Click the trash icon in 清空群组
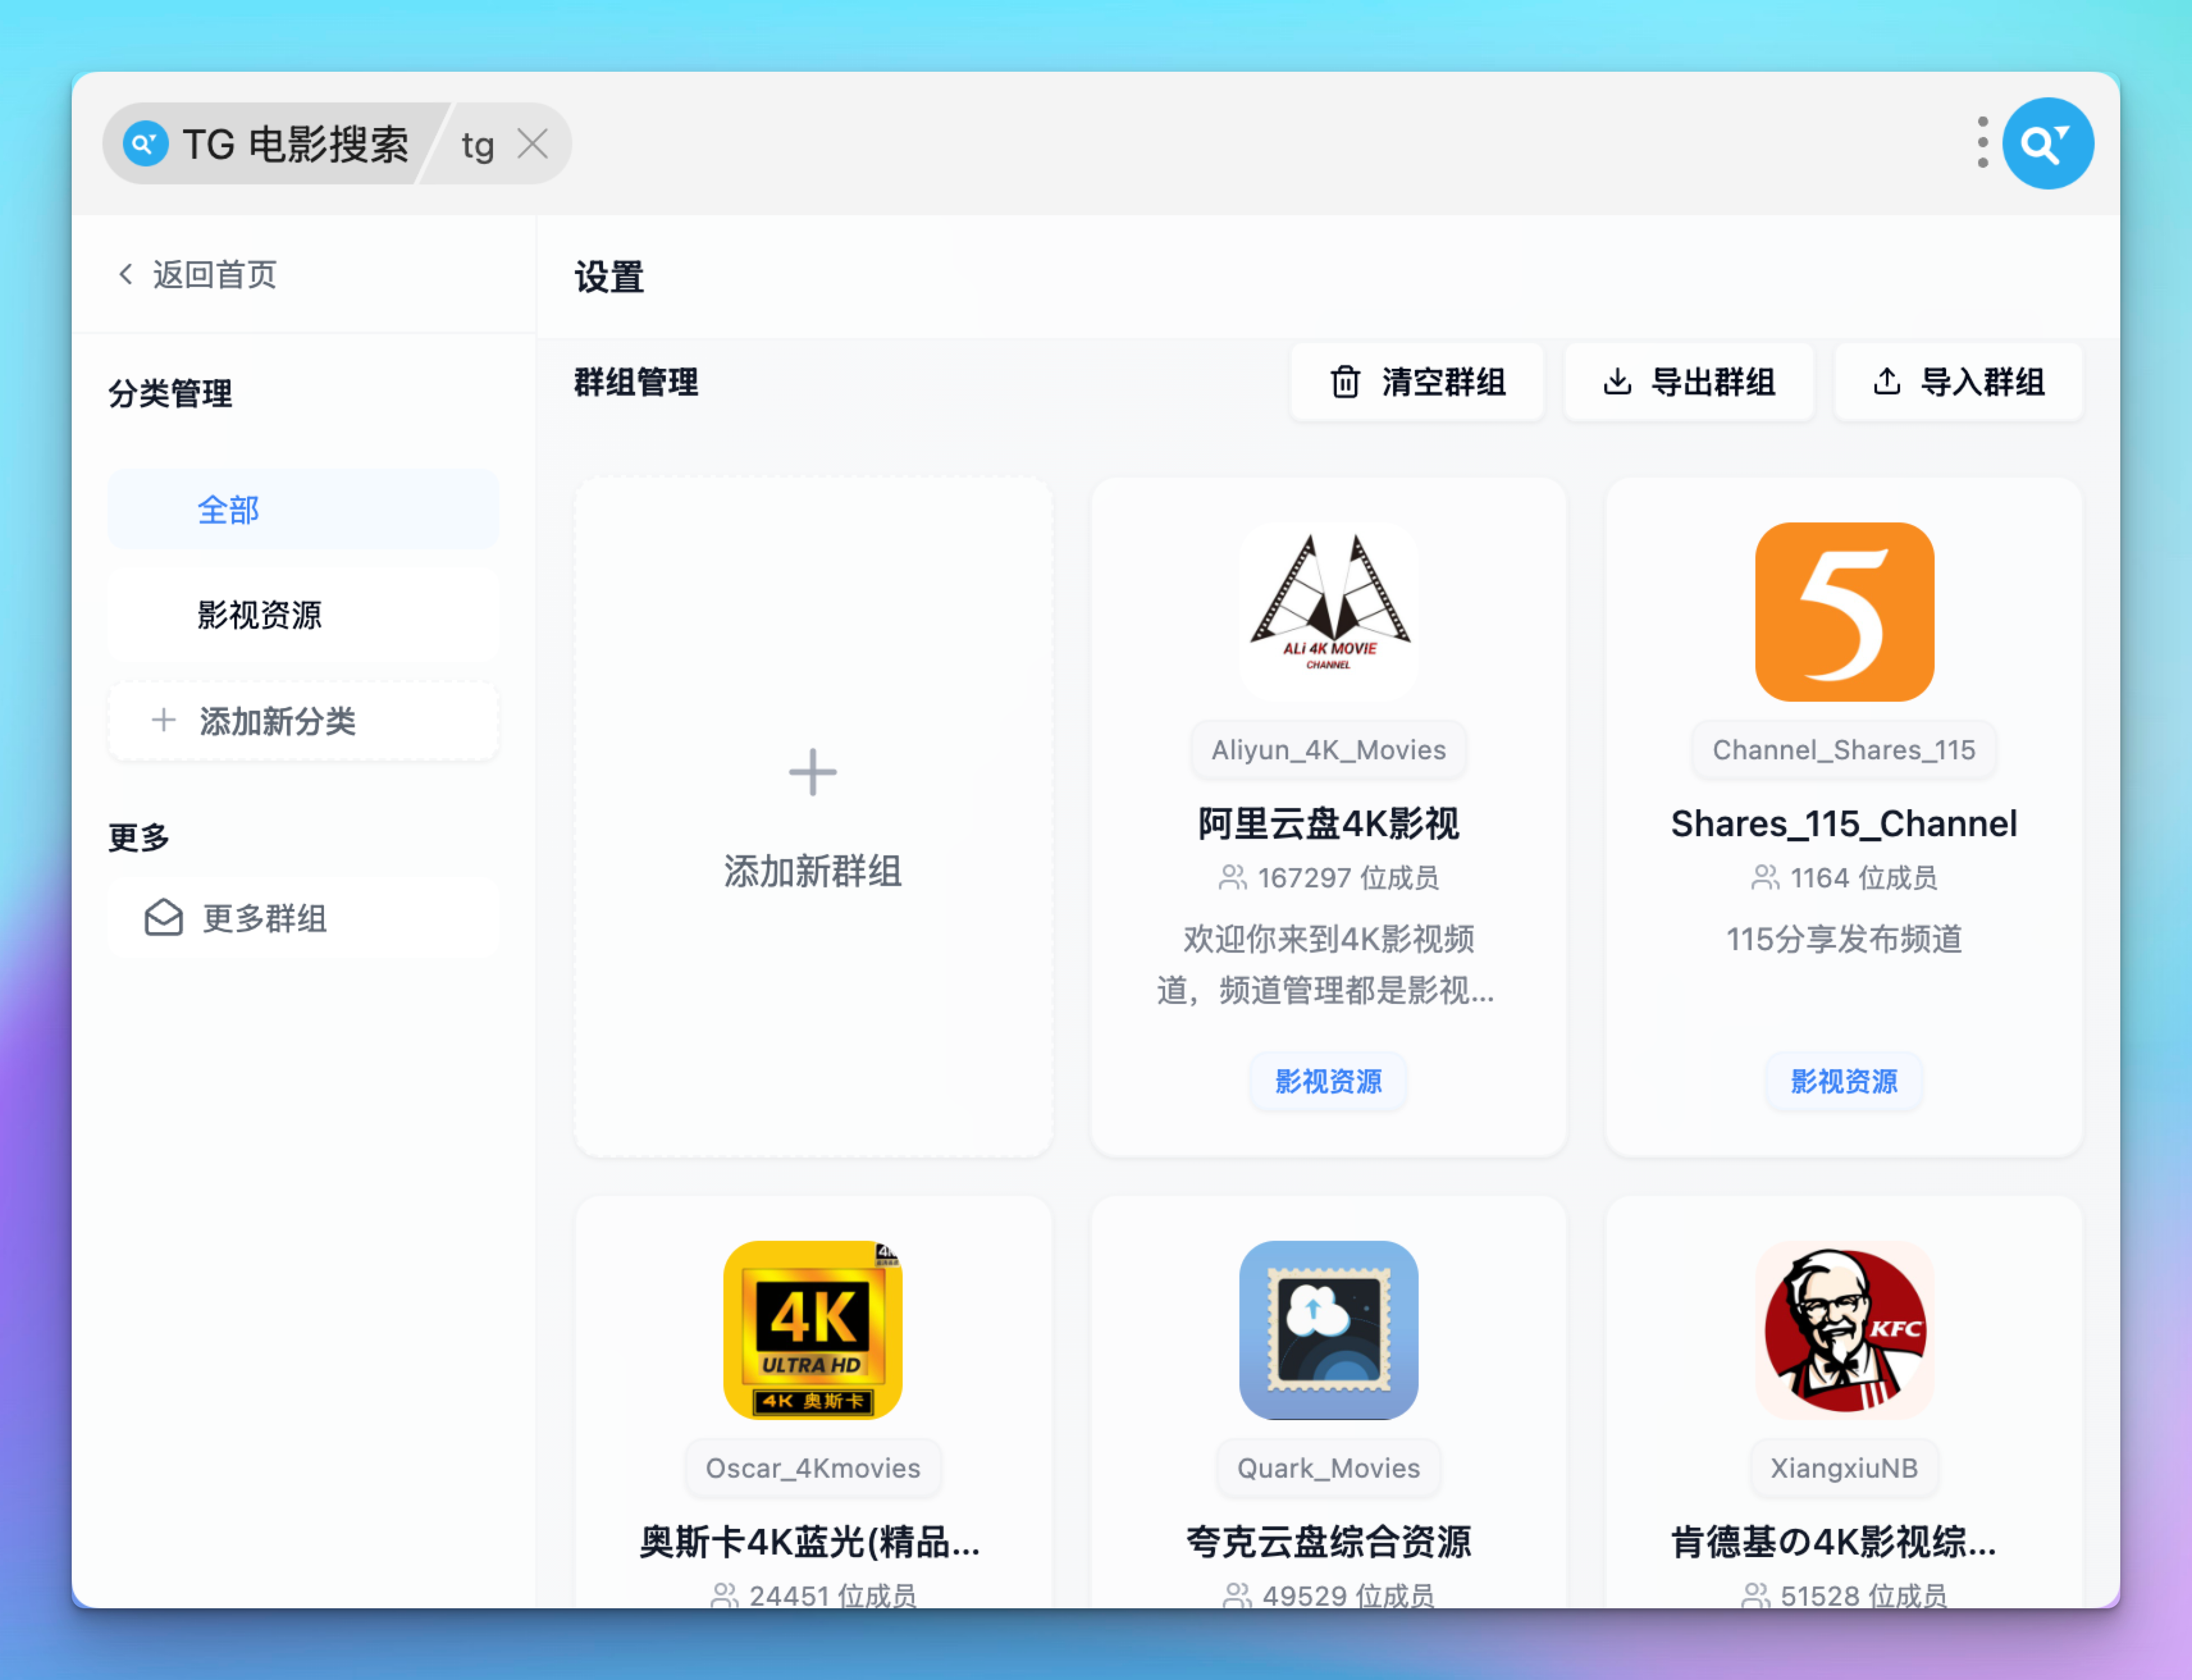This screenshot has height=1680, width=2192. tap(1345, 382)
